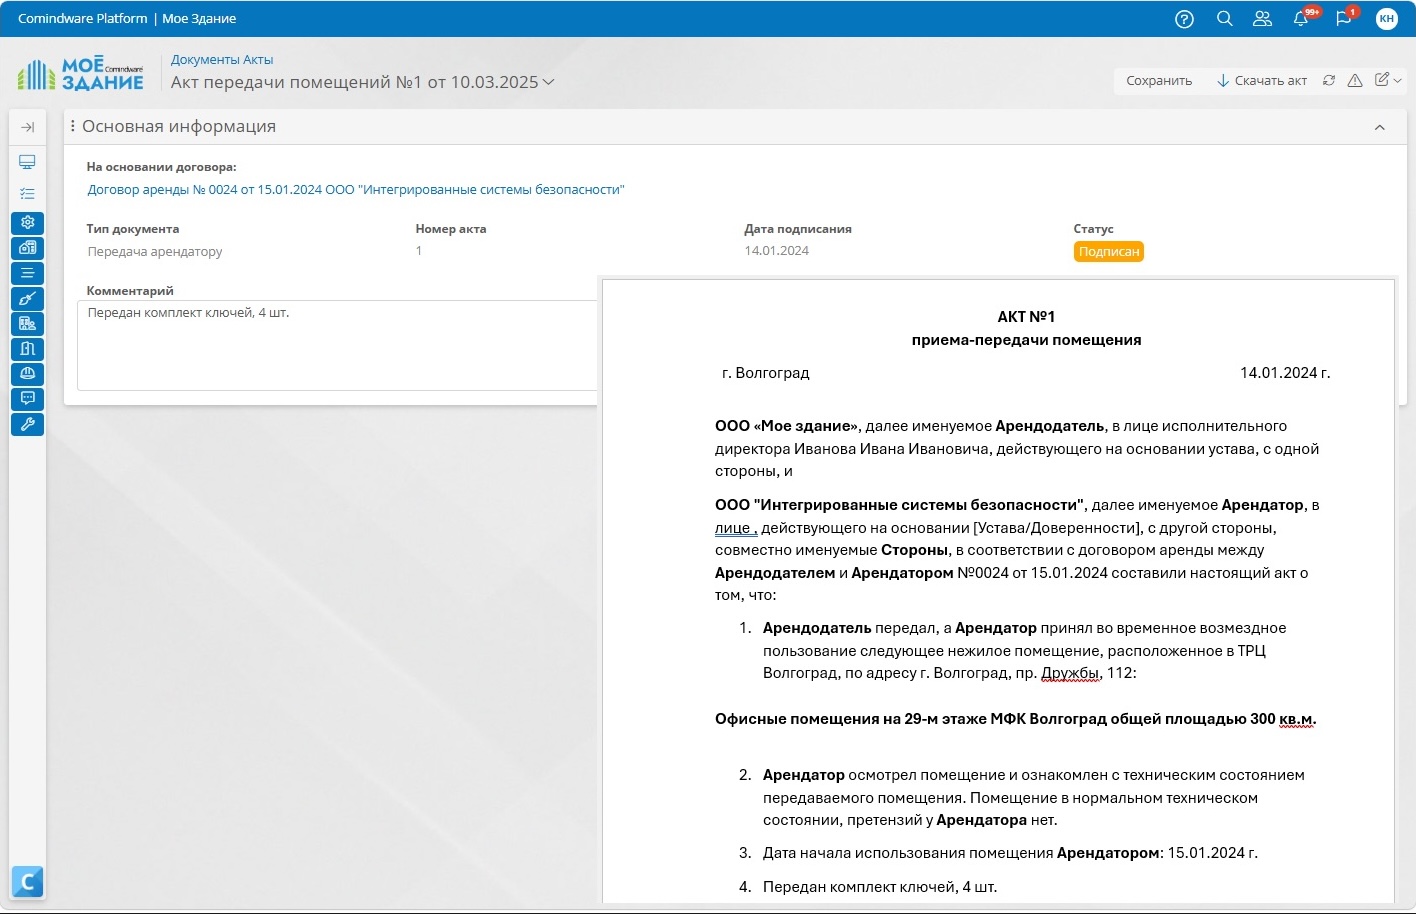This screenshot has width=1416, height=914.
Task: Open the hard hat icon in sidebar
Action: click(28, 374)
